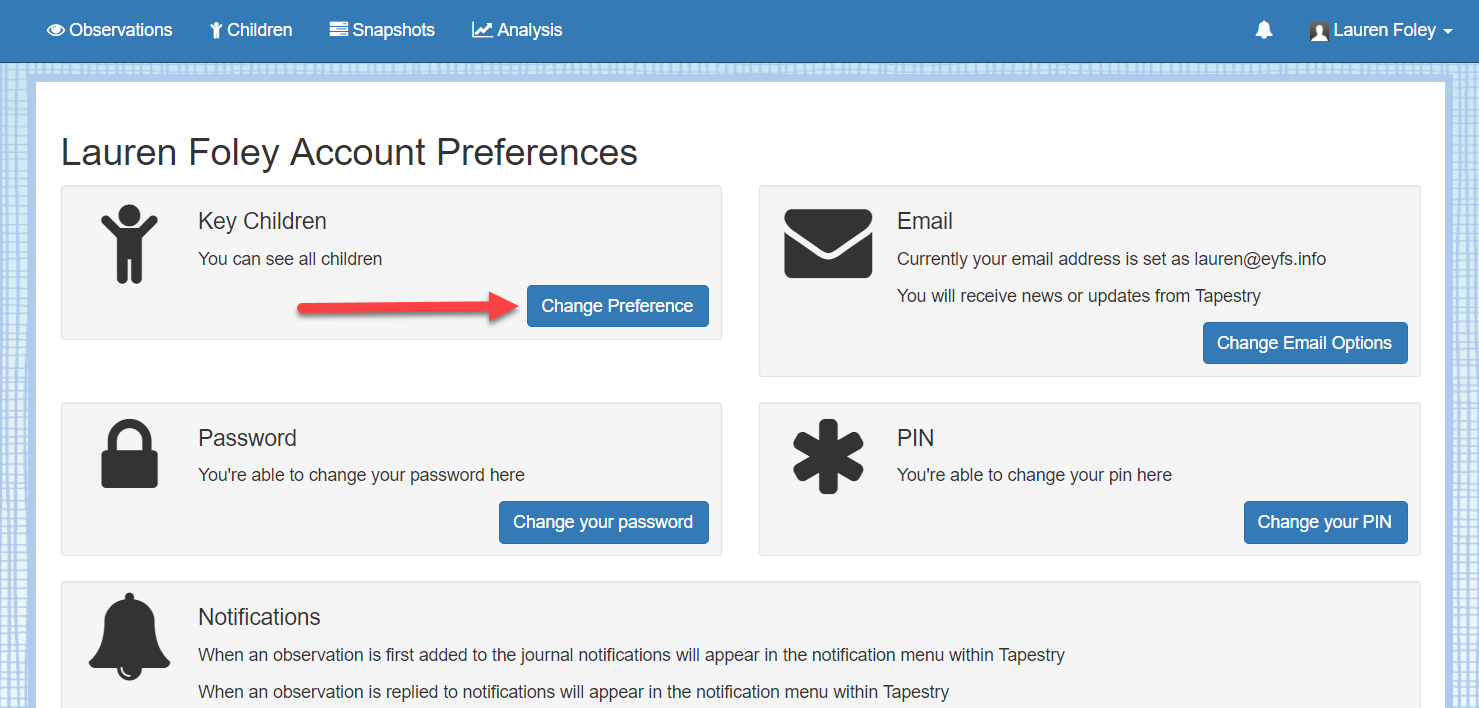
Task: Click Lauren Foley's profile avatar thumbnail
Action: [x=1319, y=31]
